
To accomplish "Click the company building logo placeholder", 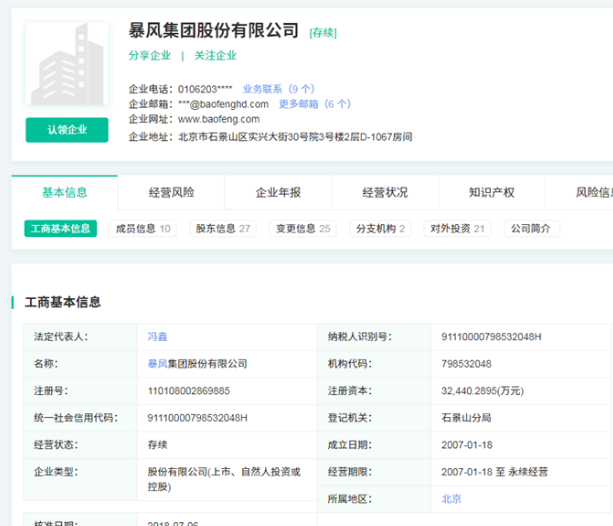I will (67, 63).
